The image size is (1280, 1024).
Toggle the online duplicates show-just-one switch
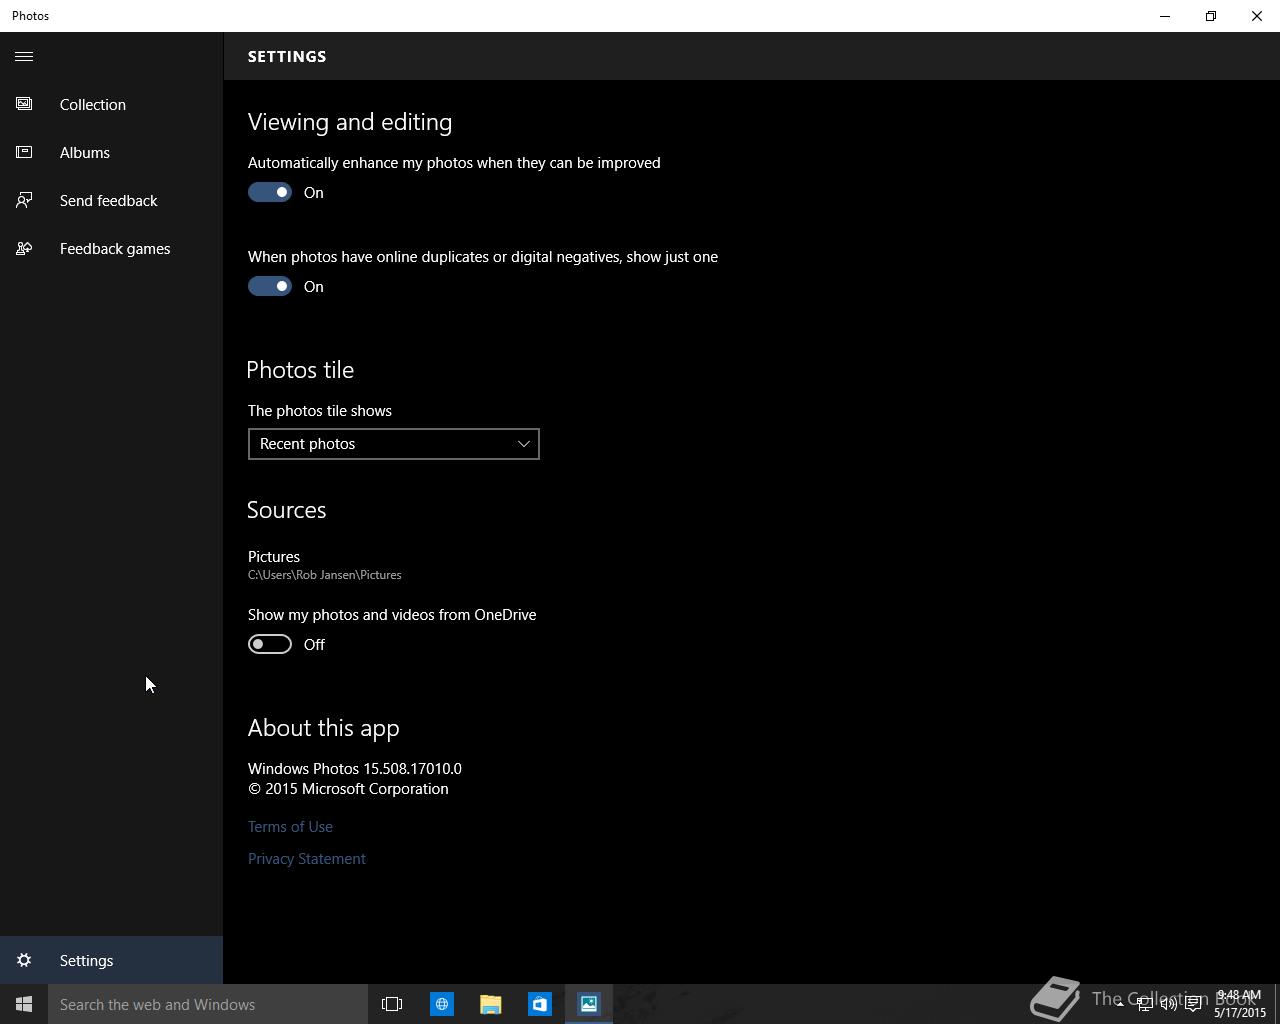[x=270, y=286]
